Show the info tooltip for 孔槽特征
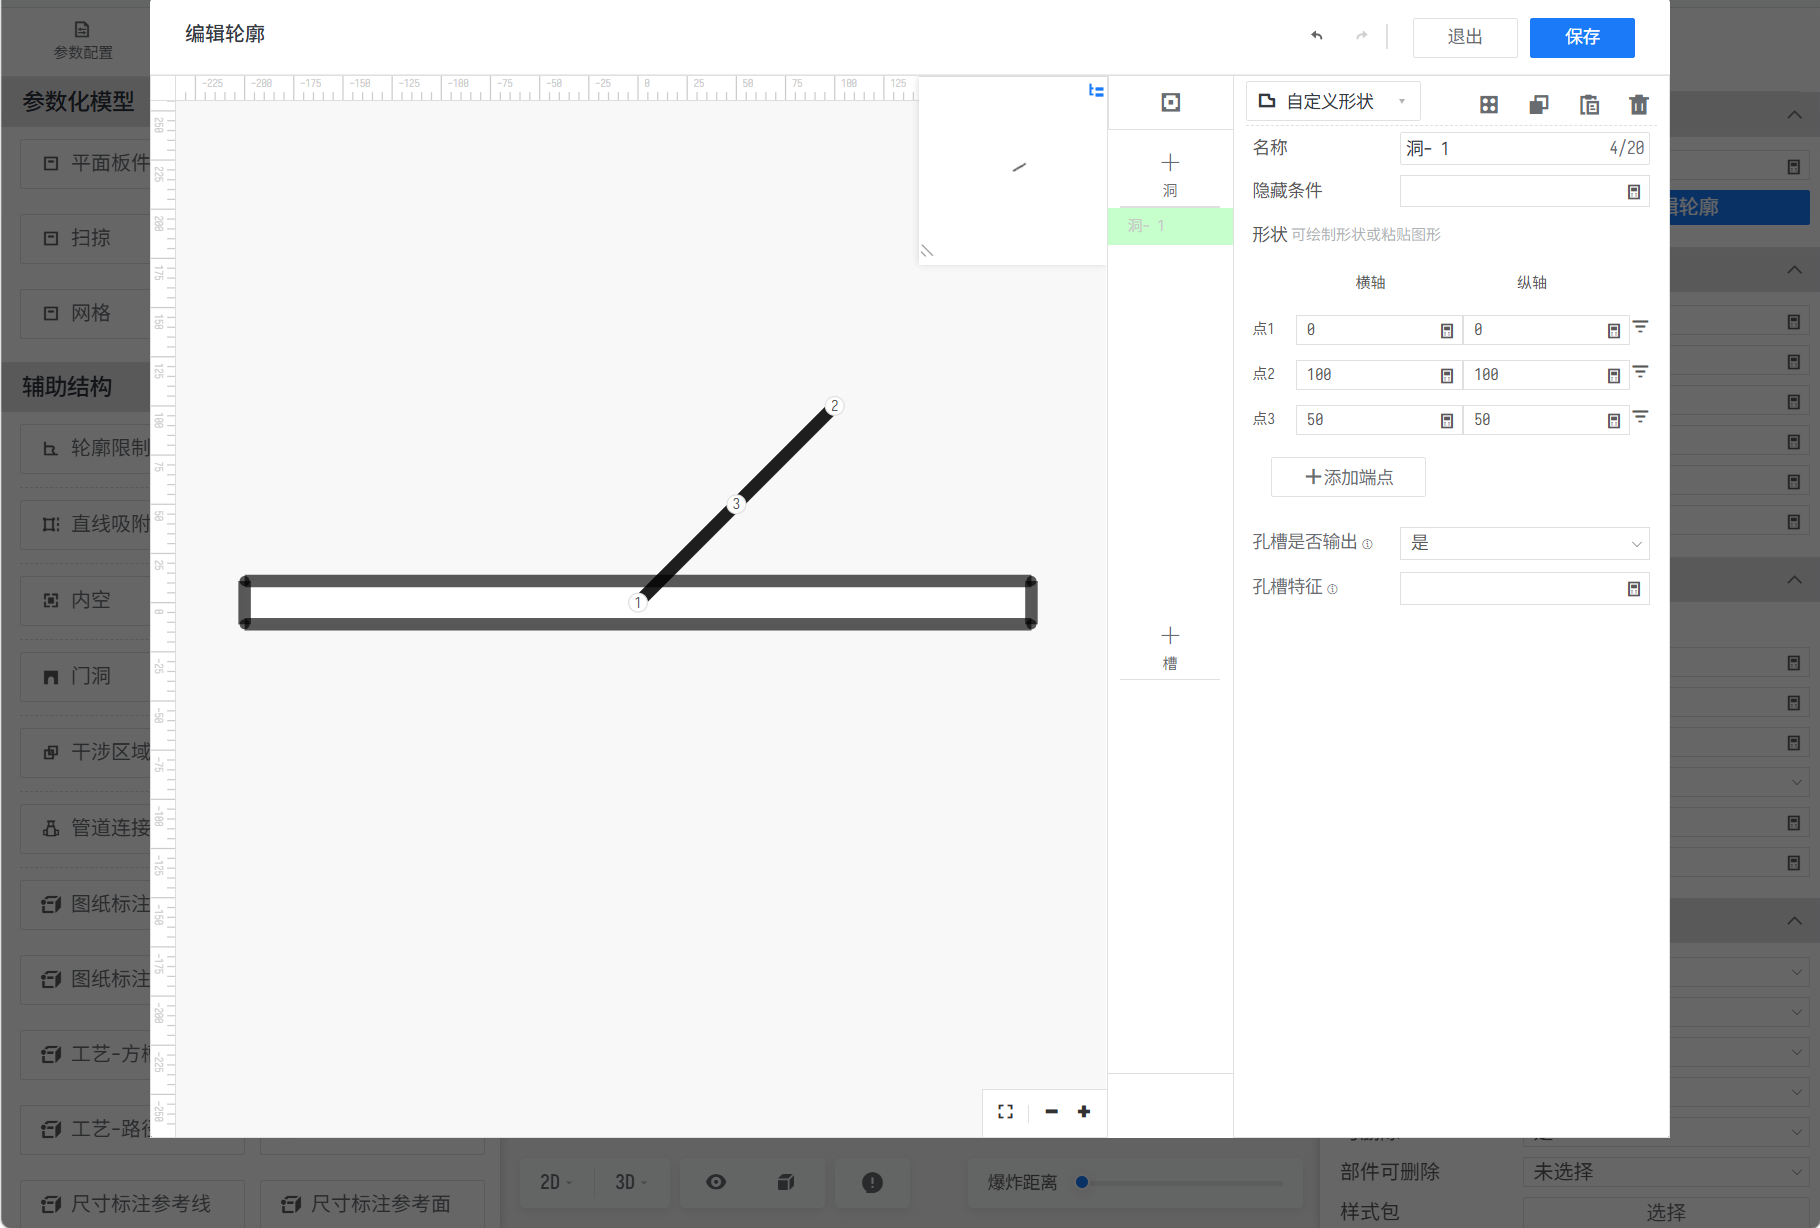This screenshot has width=1820, height=1228. (1332, 589)
